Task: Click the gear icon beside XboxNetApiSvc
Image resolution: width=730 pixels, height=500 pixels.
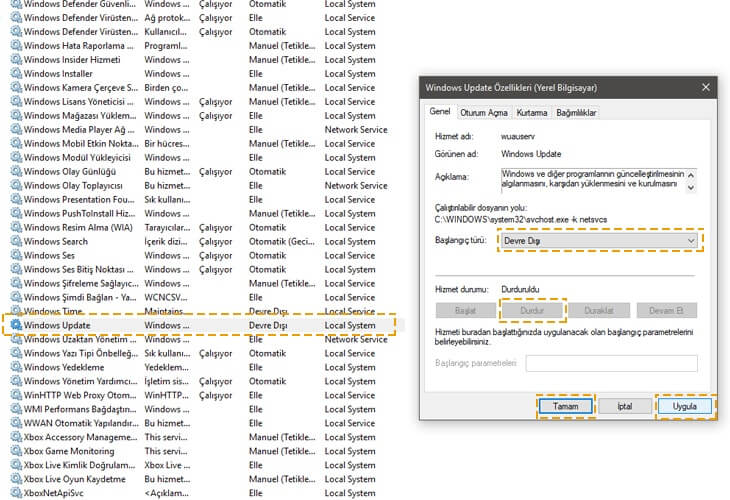Action: [16, 493]
